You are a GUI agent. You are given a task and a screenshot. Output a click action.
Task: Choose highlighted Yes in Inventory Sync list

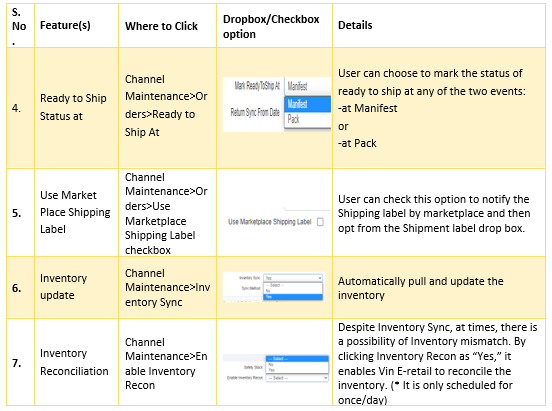click(x=293, y=297)
